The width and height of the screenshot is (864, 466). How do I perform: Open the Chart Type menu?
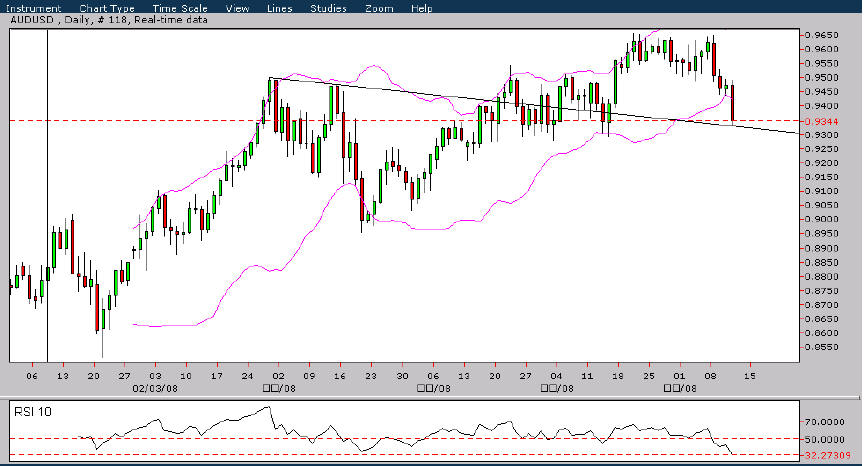[107, 8]
